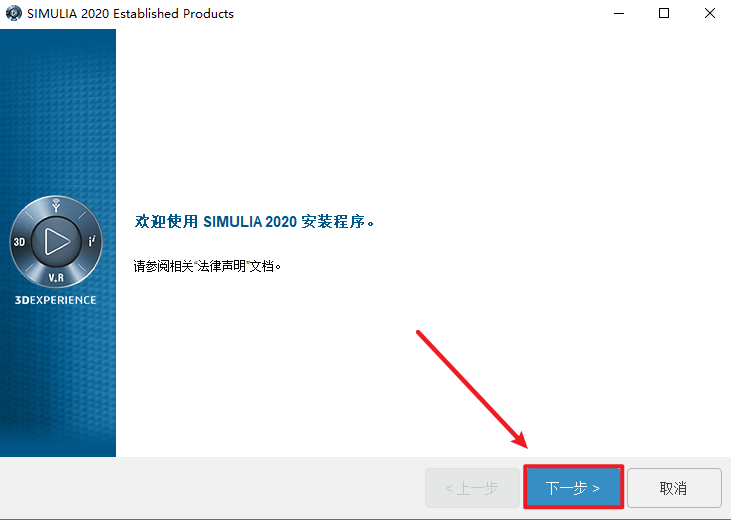Click the SIMULIA app icon in title bar

coord(14,13)
